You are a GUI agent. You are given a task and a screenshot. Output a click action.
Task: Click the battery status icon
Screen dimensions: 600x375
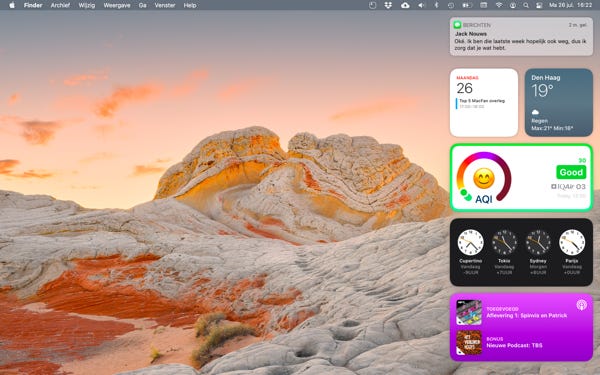467,5
